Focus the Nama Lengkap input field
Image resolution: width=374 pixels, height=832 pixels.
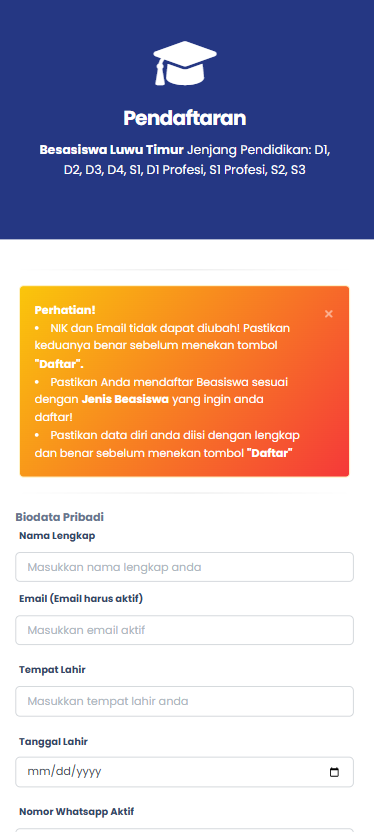click(x=185, y=567)
